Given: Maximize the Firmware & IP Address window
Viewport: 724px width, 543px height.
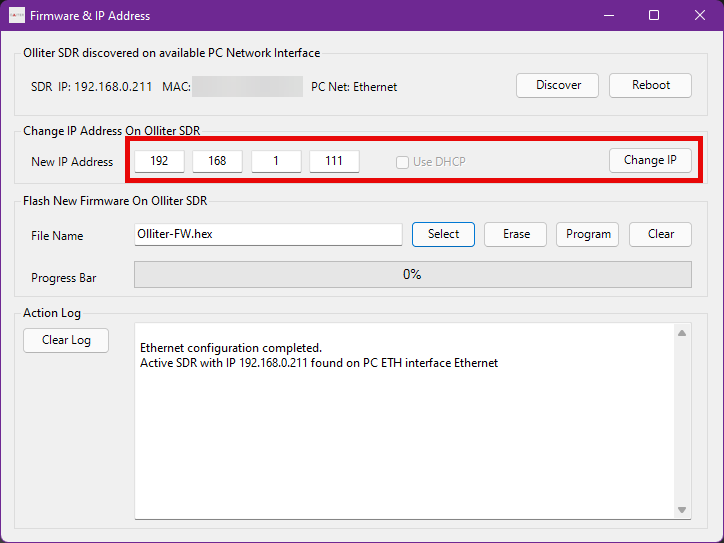Looking at the screenshot, I should click(x=654, y=16).
